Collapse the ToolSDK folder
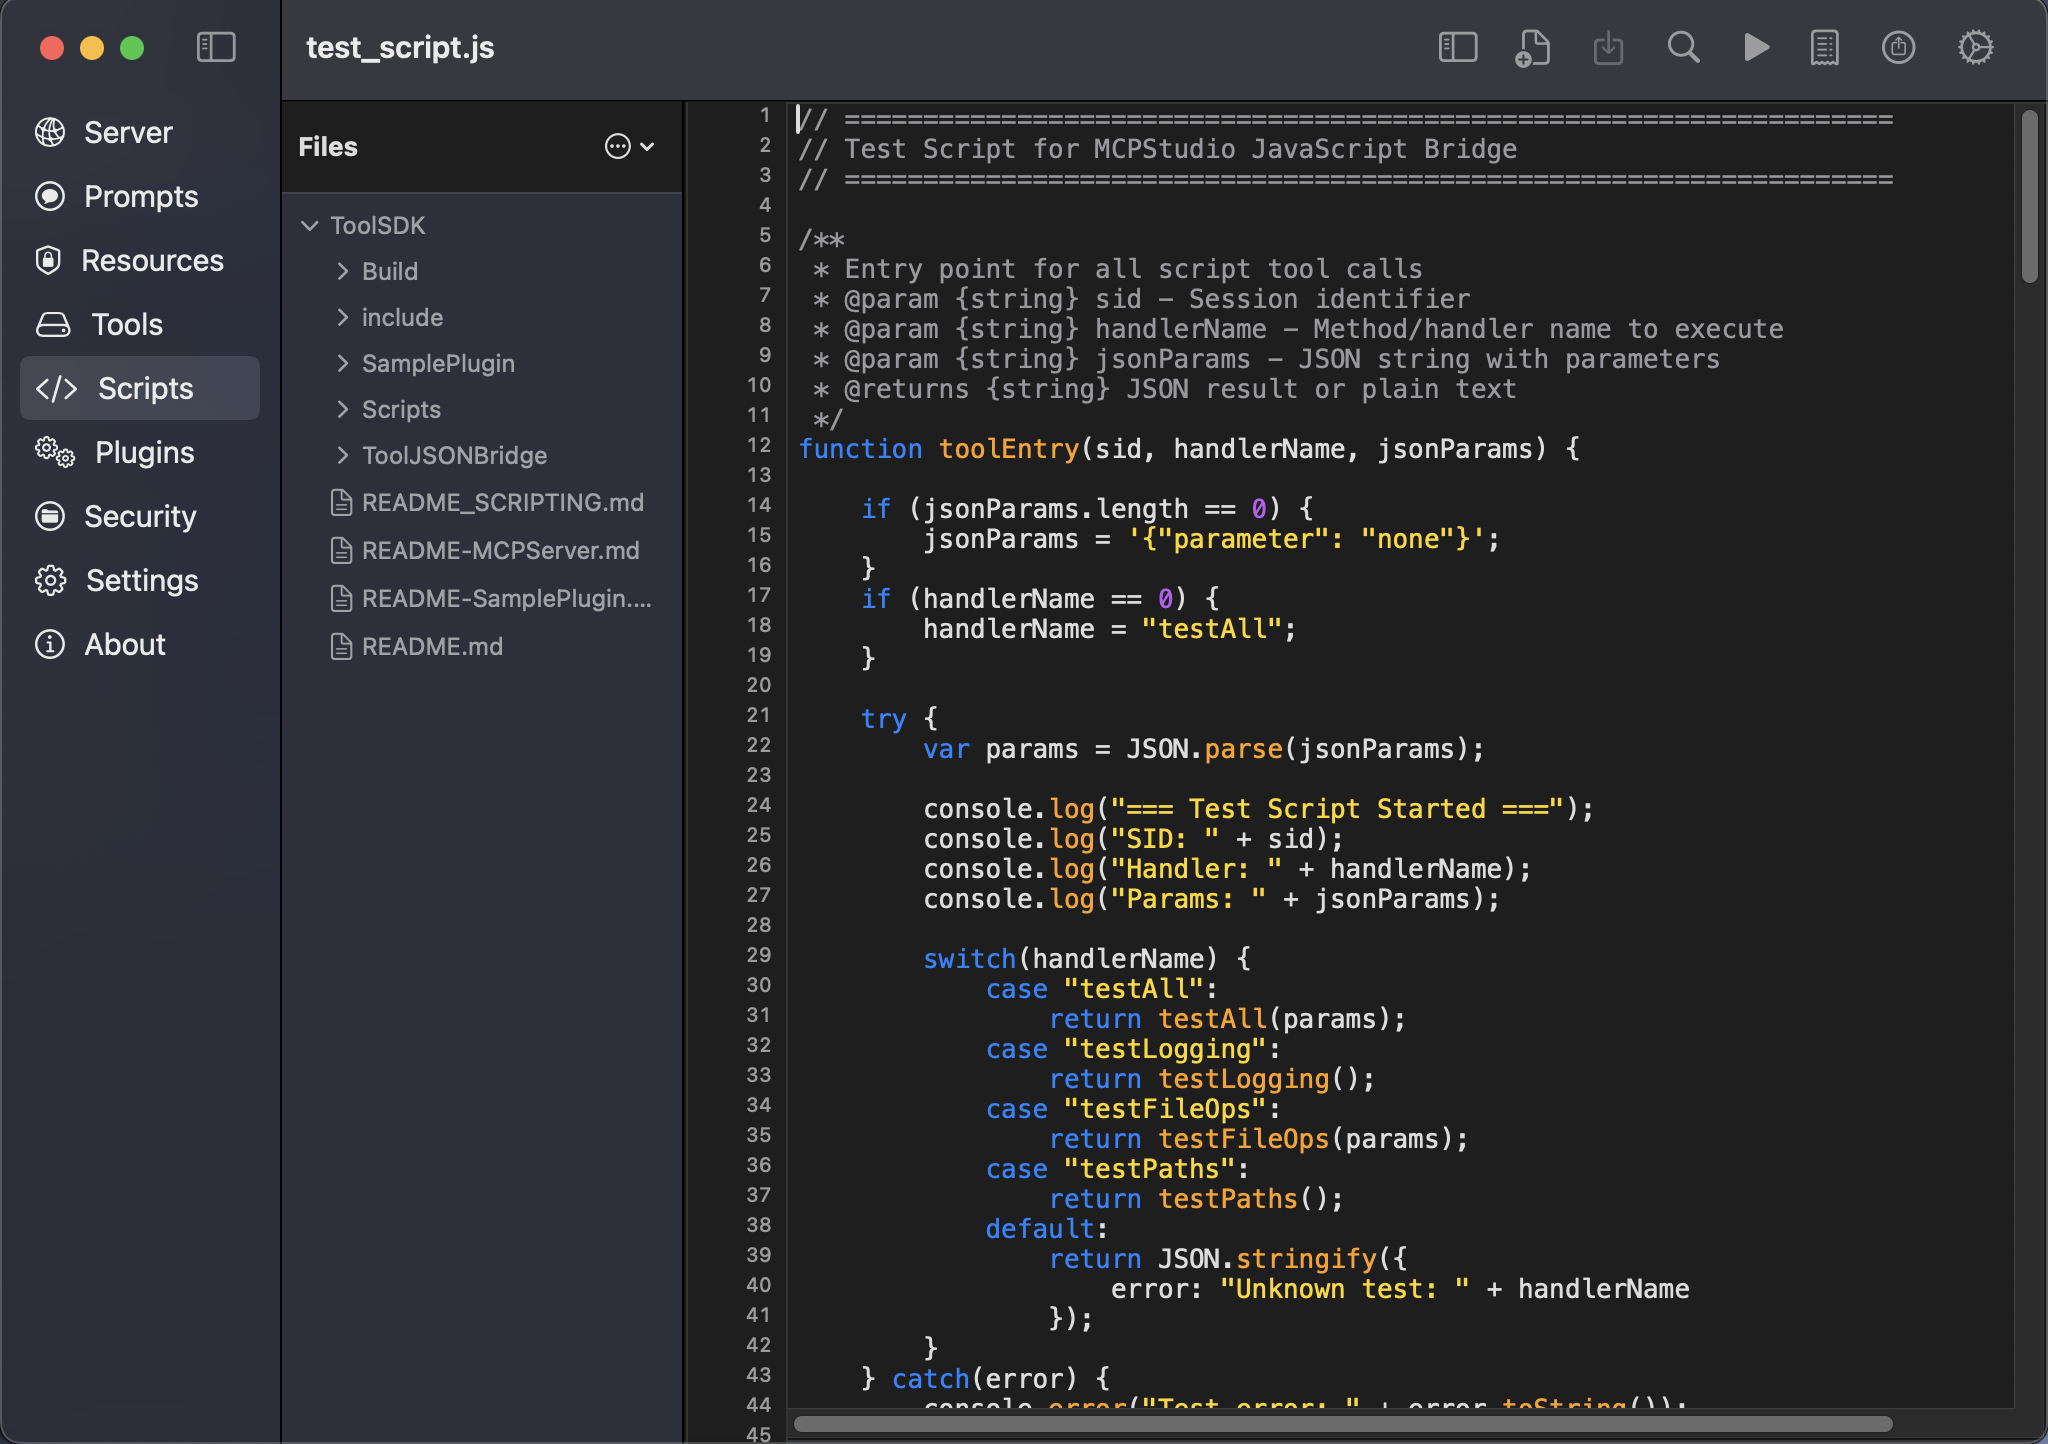This screenshot has height=1444, width=2048. coord(310,225)
